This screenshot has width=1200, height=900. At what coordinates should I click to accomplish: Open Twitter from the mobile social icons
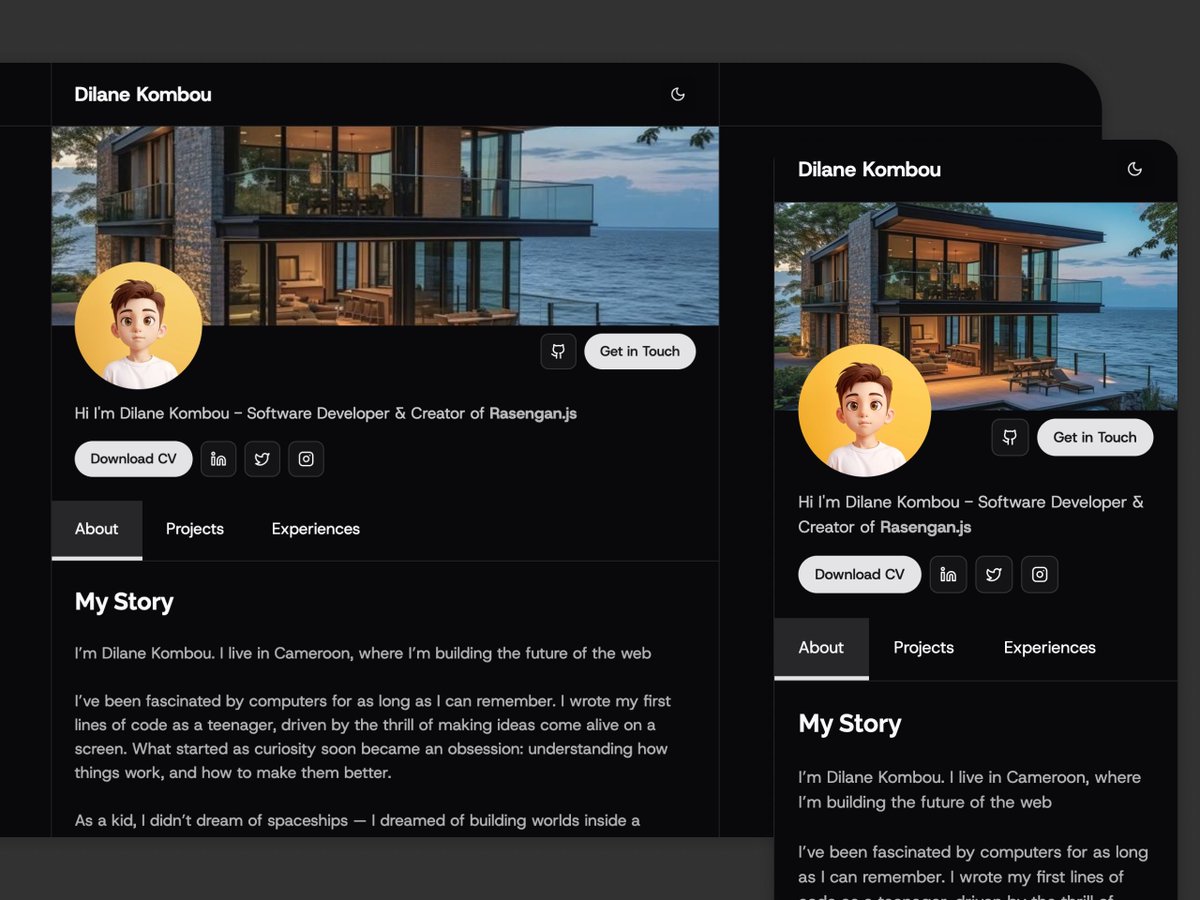click(x=993, y=574)
